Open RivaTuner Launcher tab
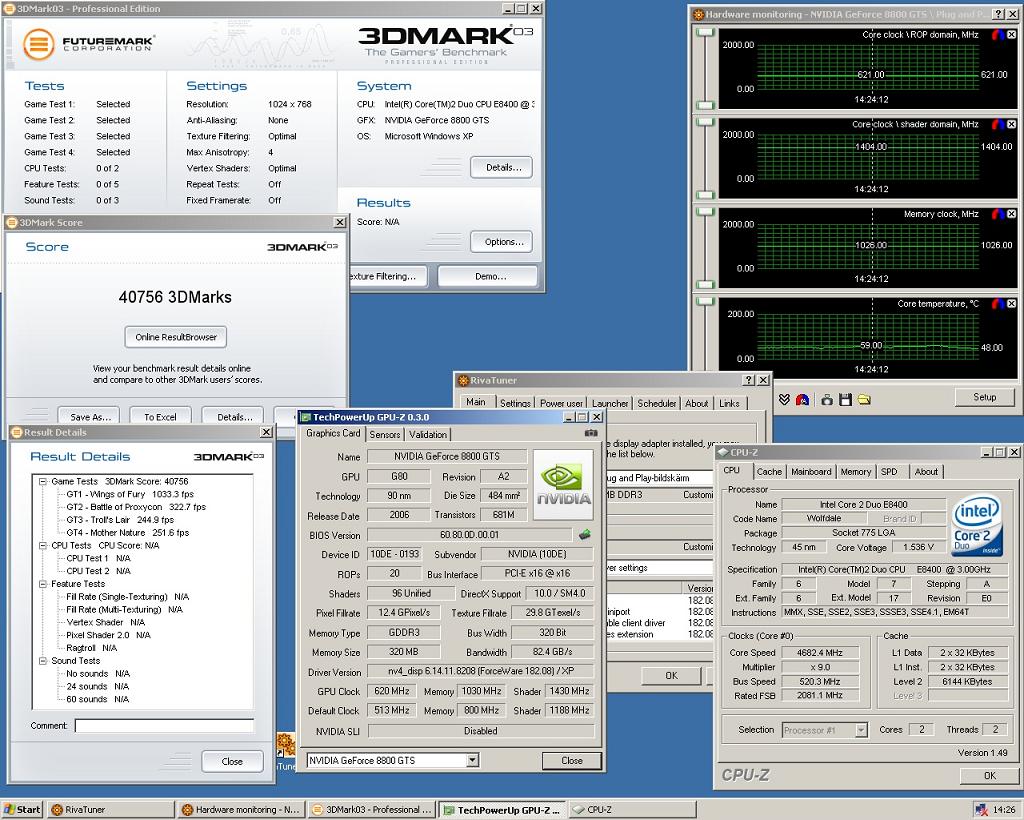 coord(610,403)
